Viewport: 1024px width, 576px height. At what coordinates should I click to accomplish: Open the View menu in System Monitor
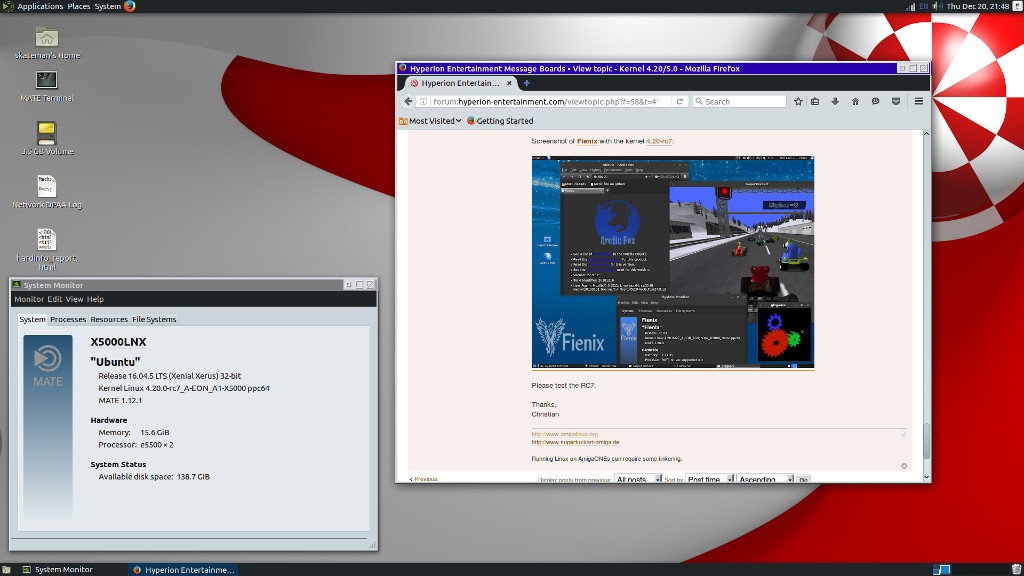tap(74, 299)
